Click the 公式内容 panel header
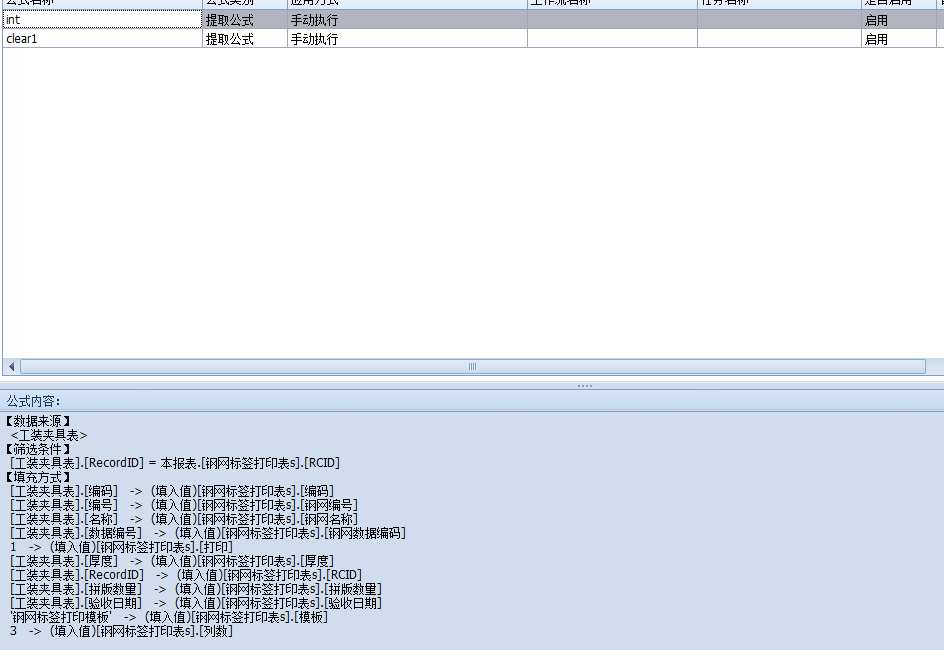Viewport: 944px width, 650px height. pos(34,400)
